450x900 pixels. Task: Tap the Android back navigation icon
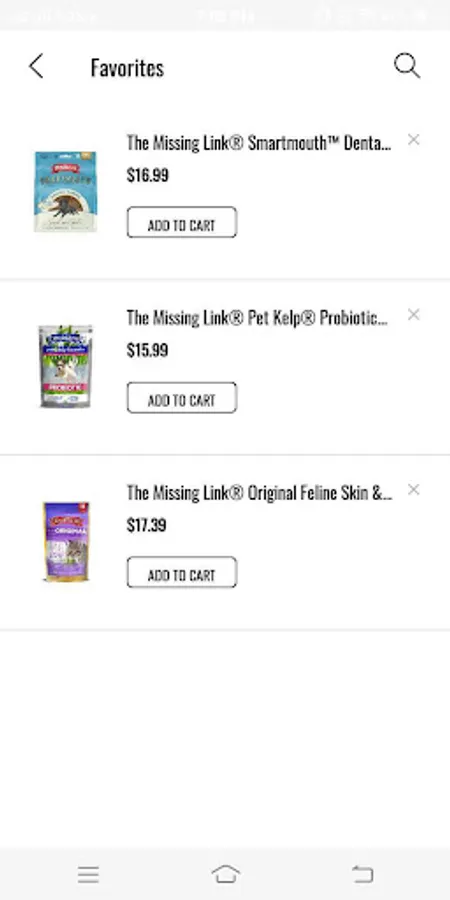(362, 874)
